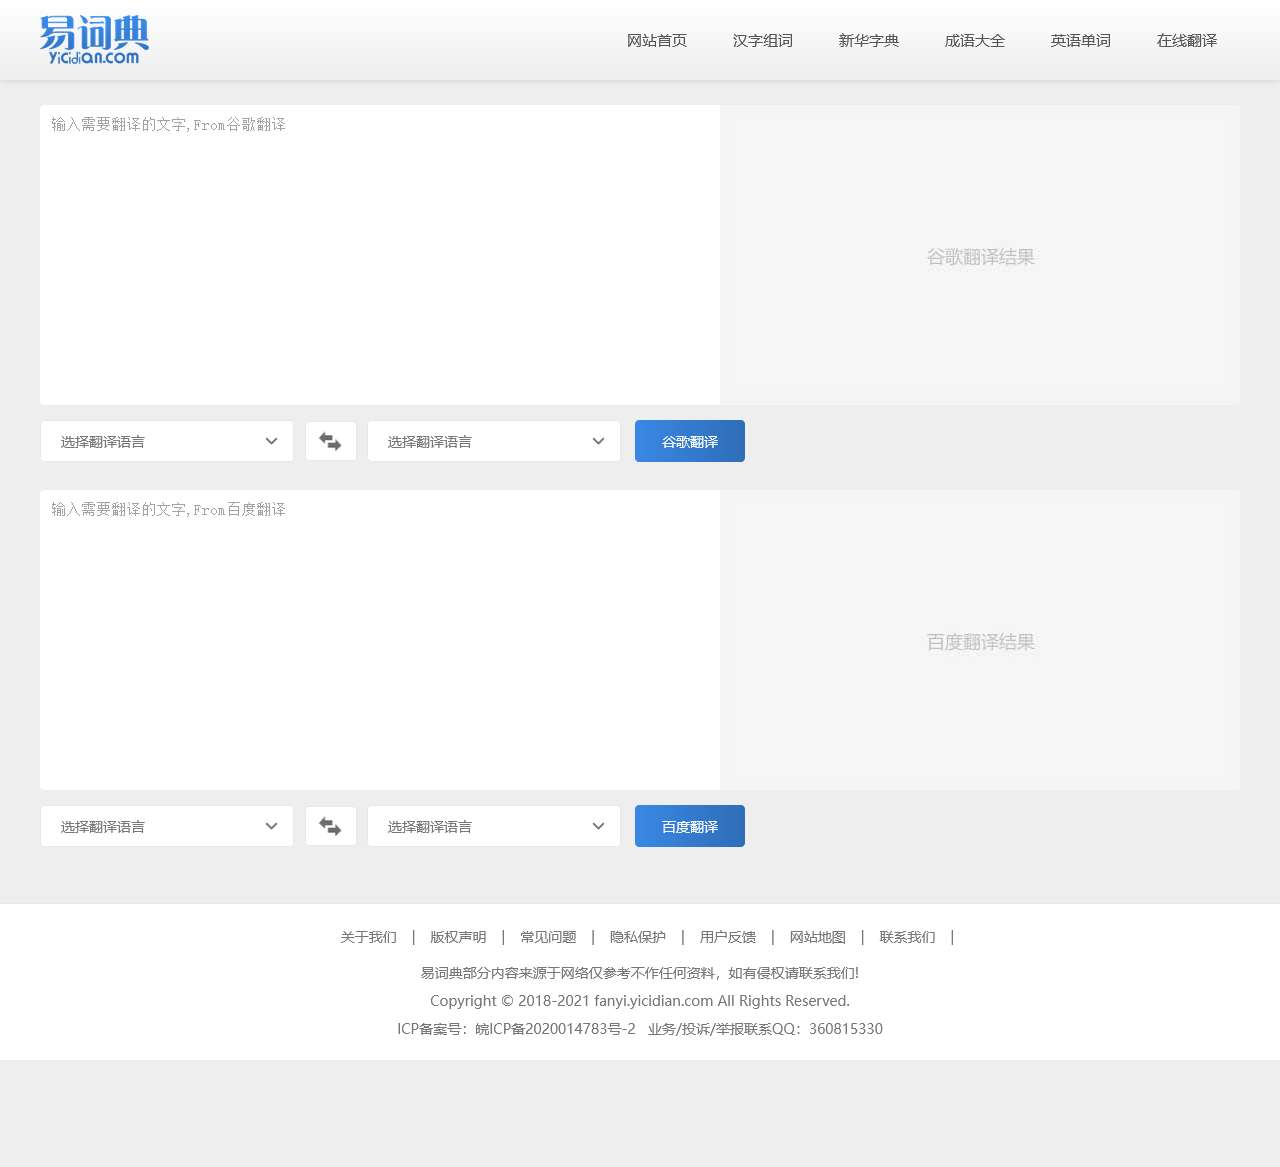The image size is (1280, 1167).
Task: Click the Baidu translation input text area
Action: pyautogui.click(x=380, y=640)
